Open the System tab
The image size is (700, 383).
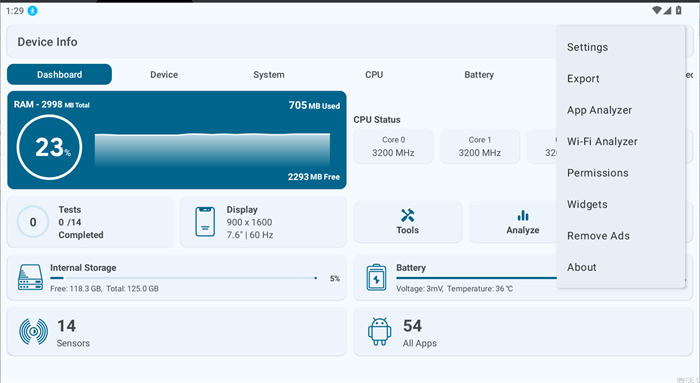click(269, 75)
